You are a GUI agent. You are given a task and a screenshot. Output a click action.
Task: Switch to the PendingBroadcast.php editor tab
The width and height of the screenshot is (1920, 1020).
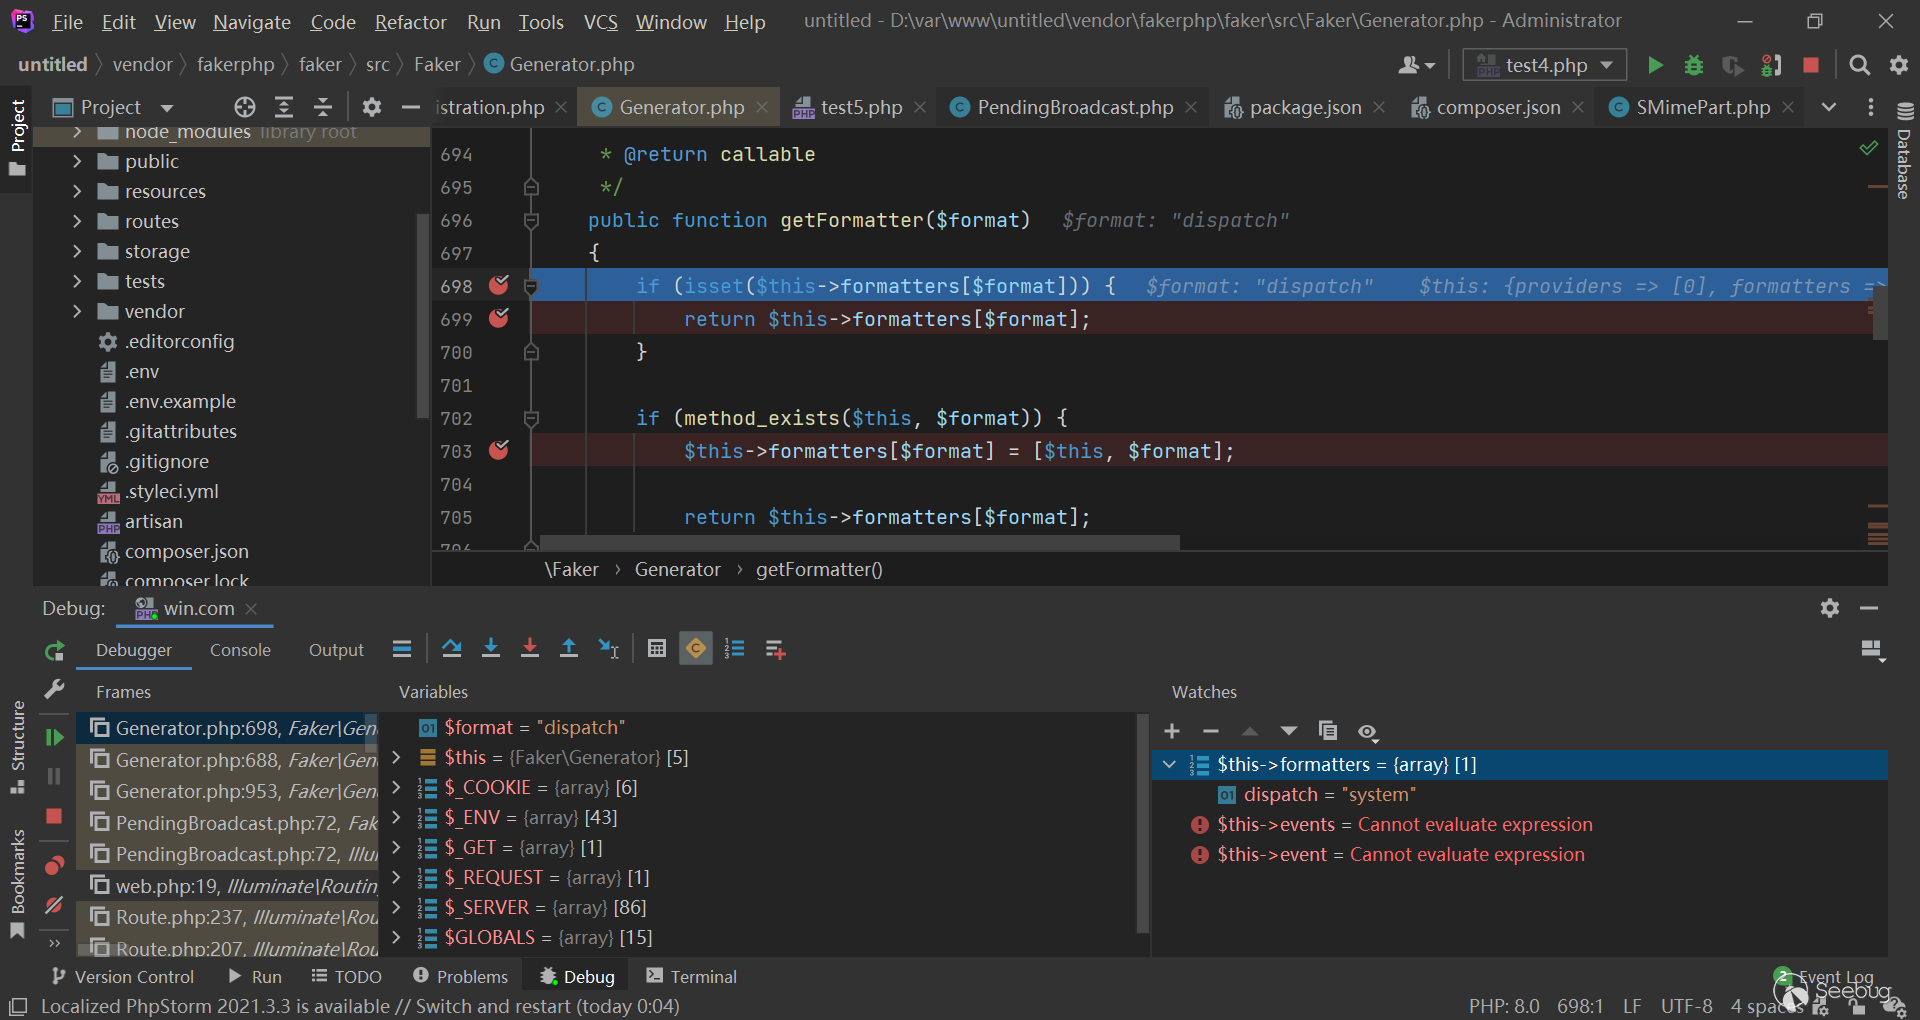[1074, 107]
